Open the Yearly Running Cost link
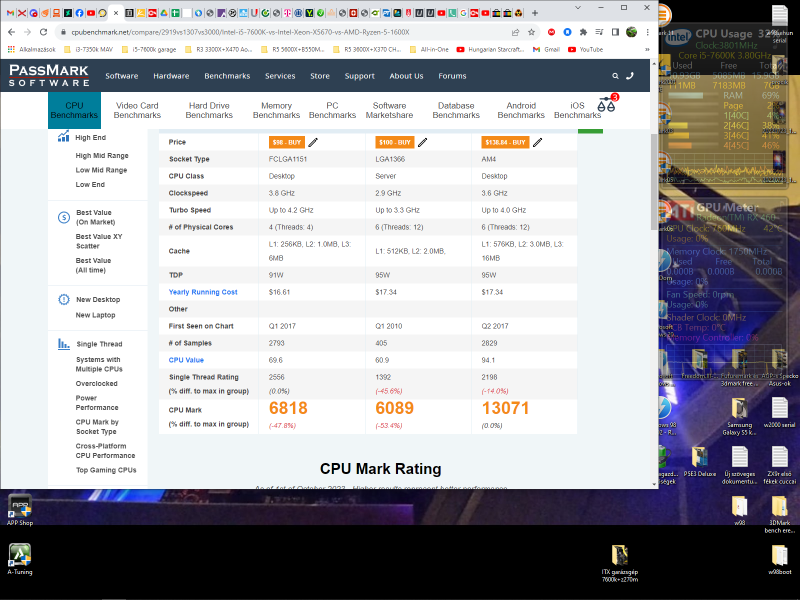The width and height of the screenshot is (800, 600). (203, 292)
